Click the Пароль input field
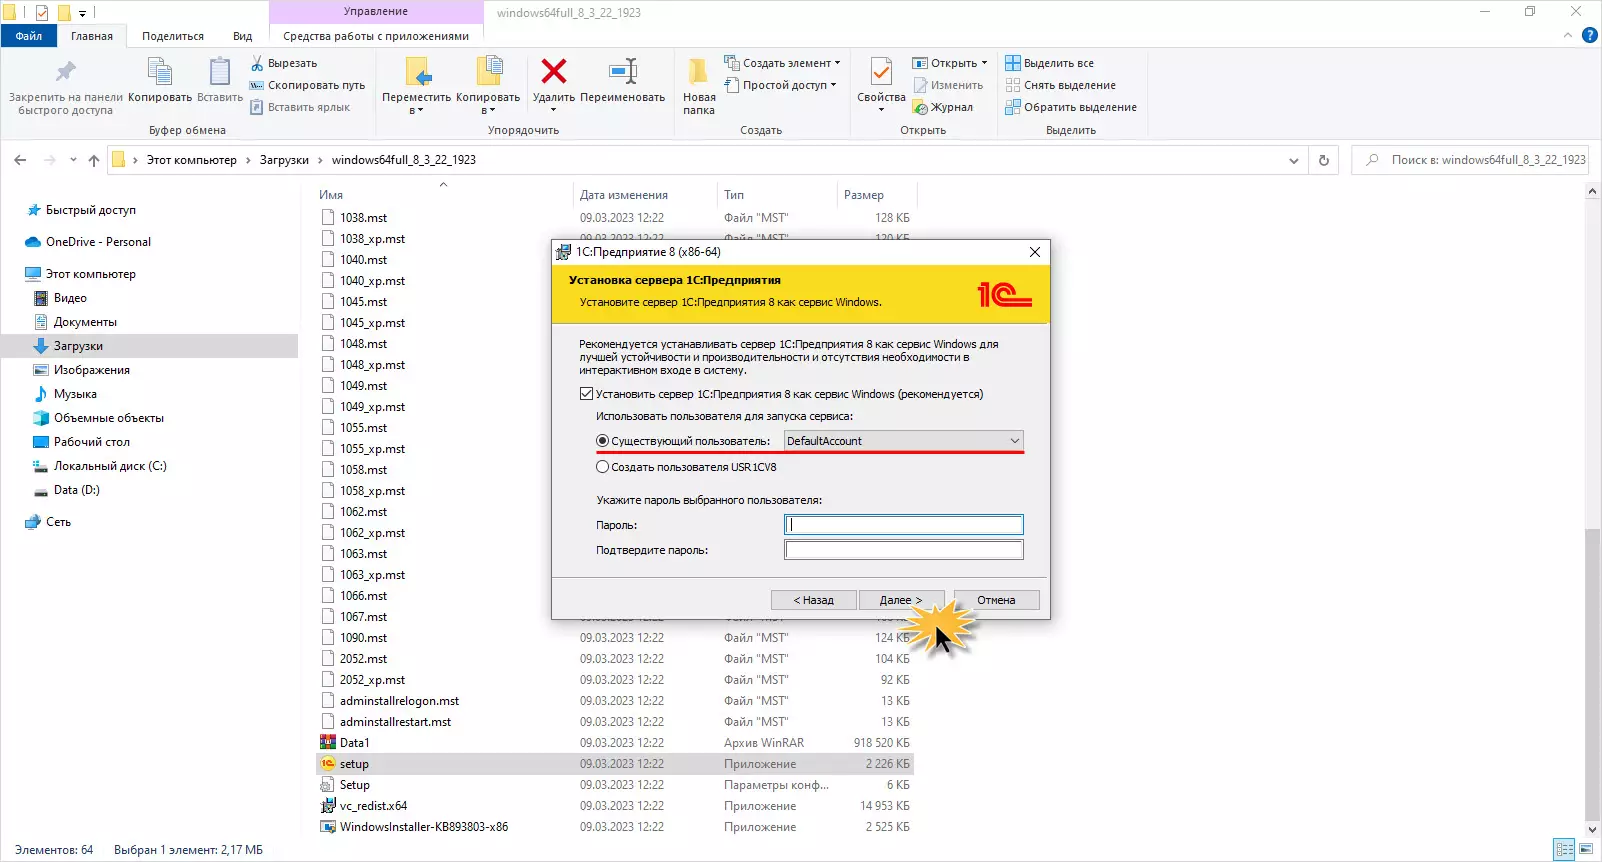 coord(904,525)
